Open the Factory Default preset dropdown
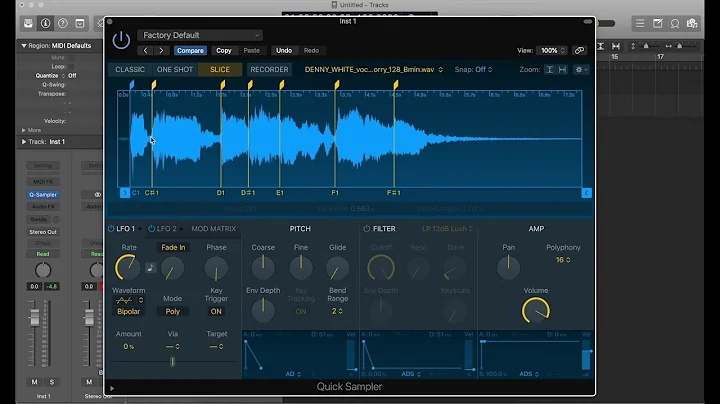The image size is (720, 404). click(x=200, y=35)
